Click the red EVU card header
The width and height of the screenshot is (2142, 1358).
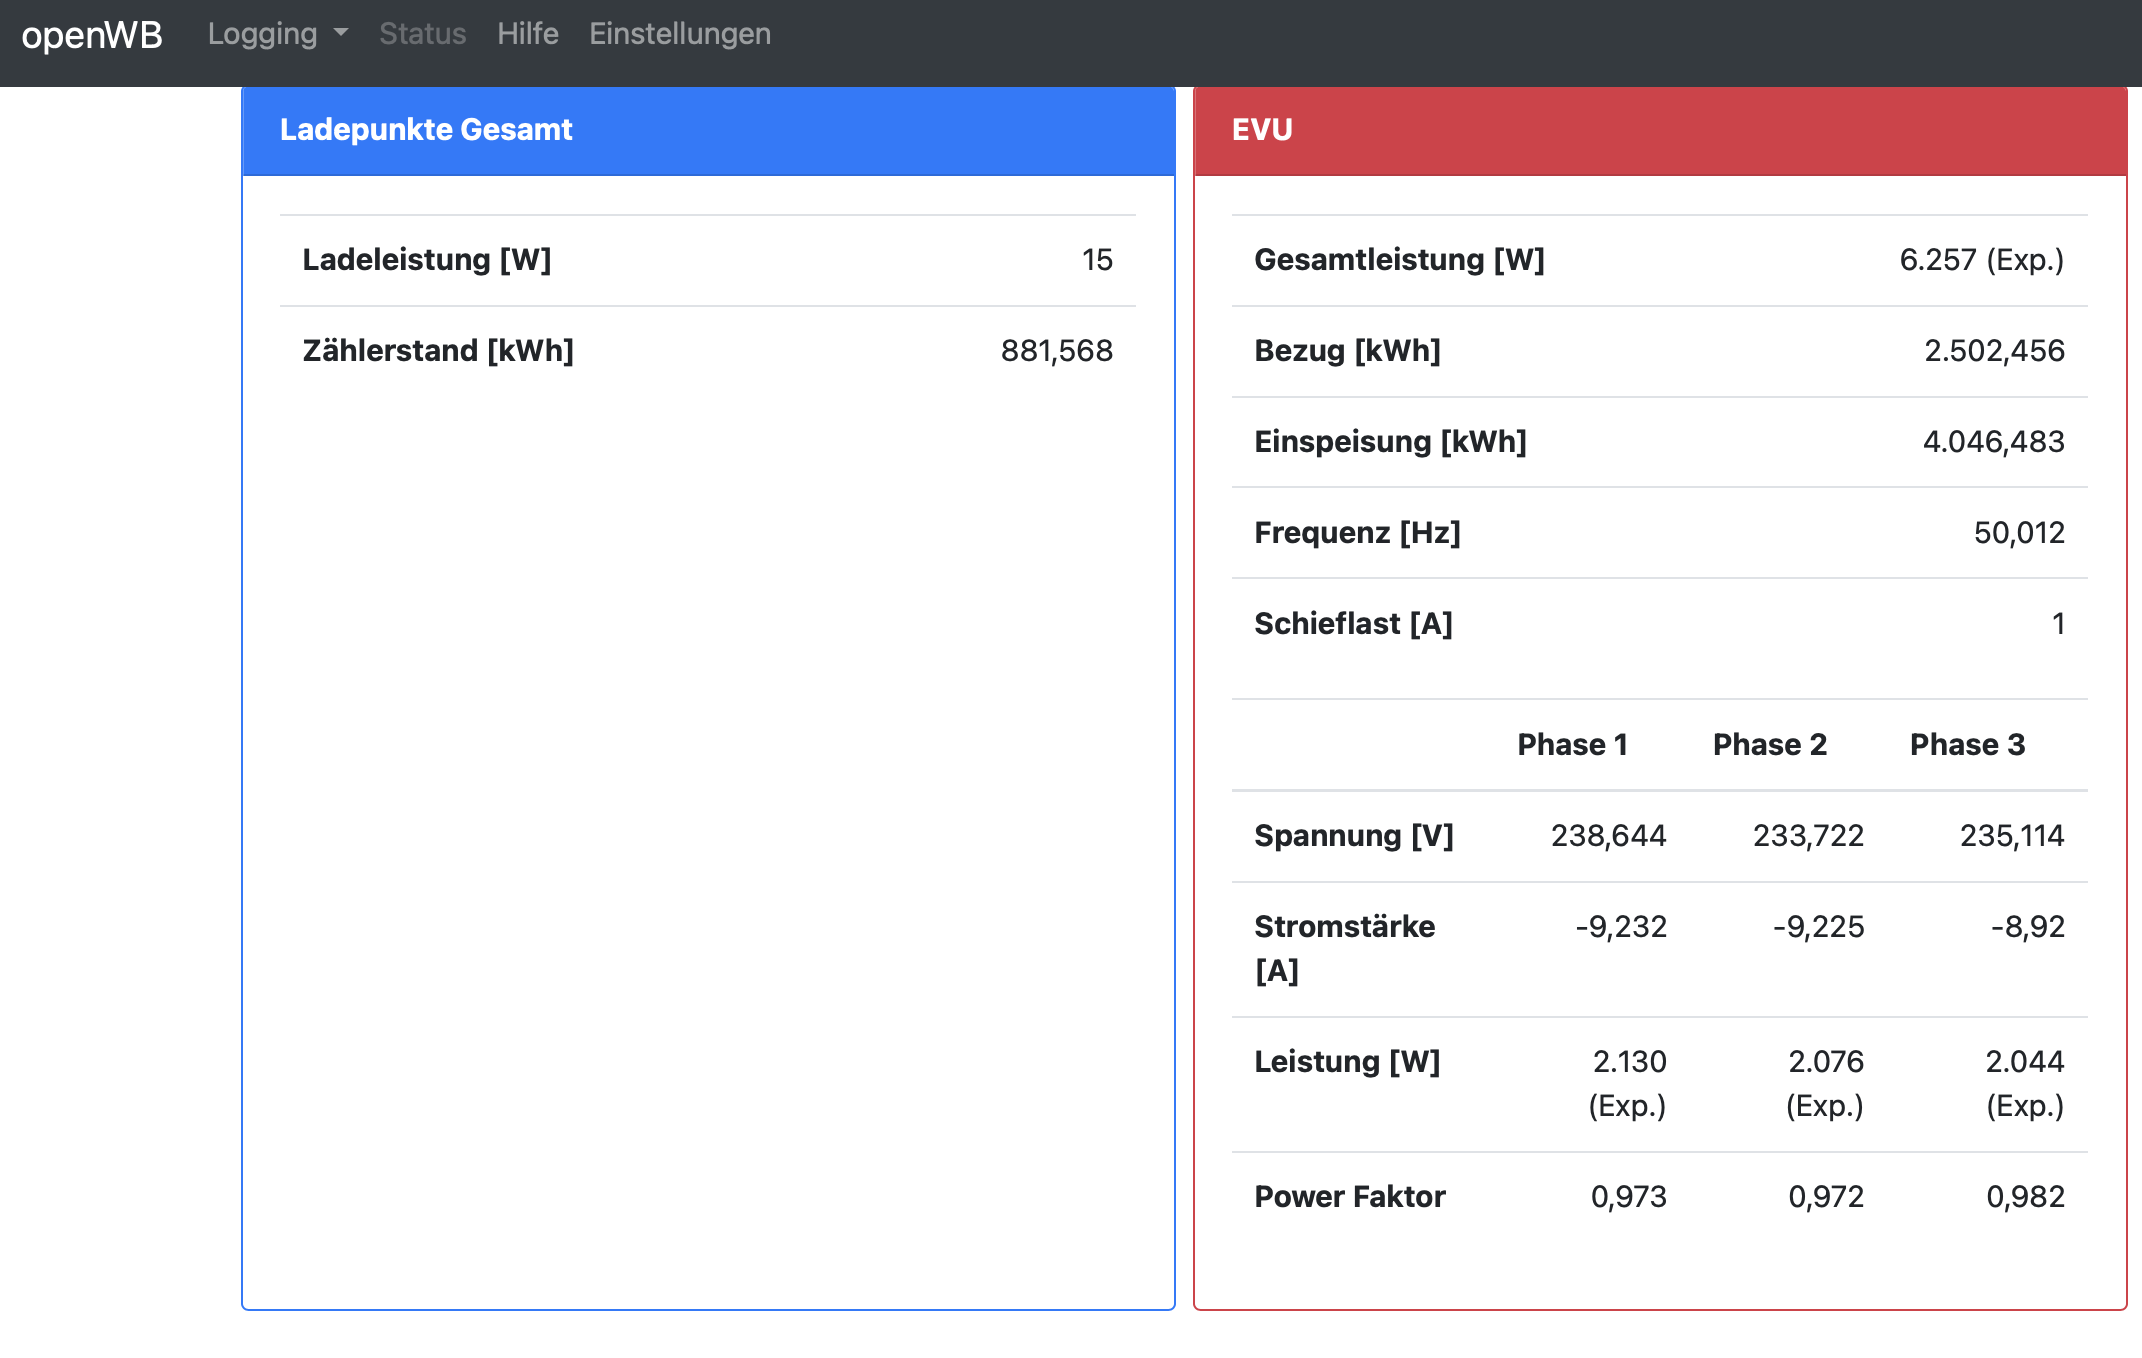1659,130
